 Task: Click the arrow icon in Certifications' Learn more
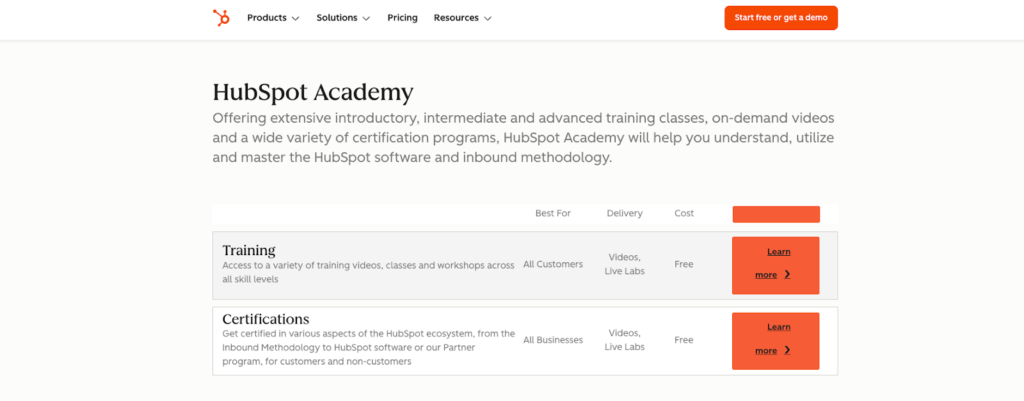coord(787,351)
